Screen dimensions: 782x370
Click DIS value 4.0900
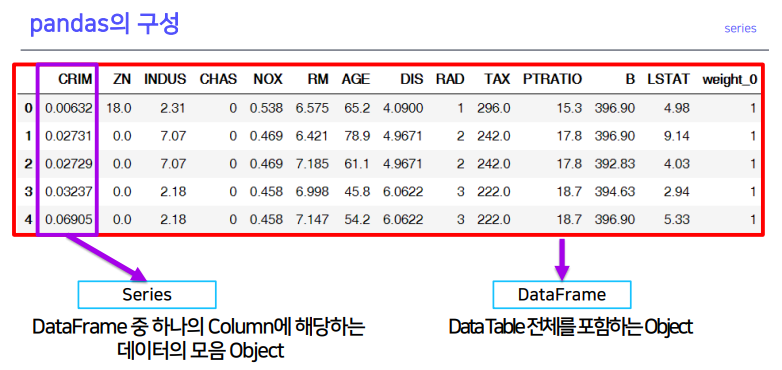(403, 108)
